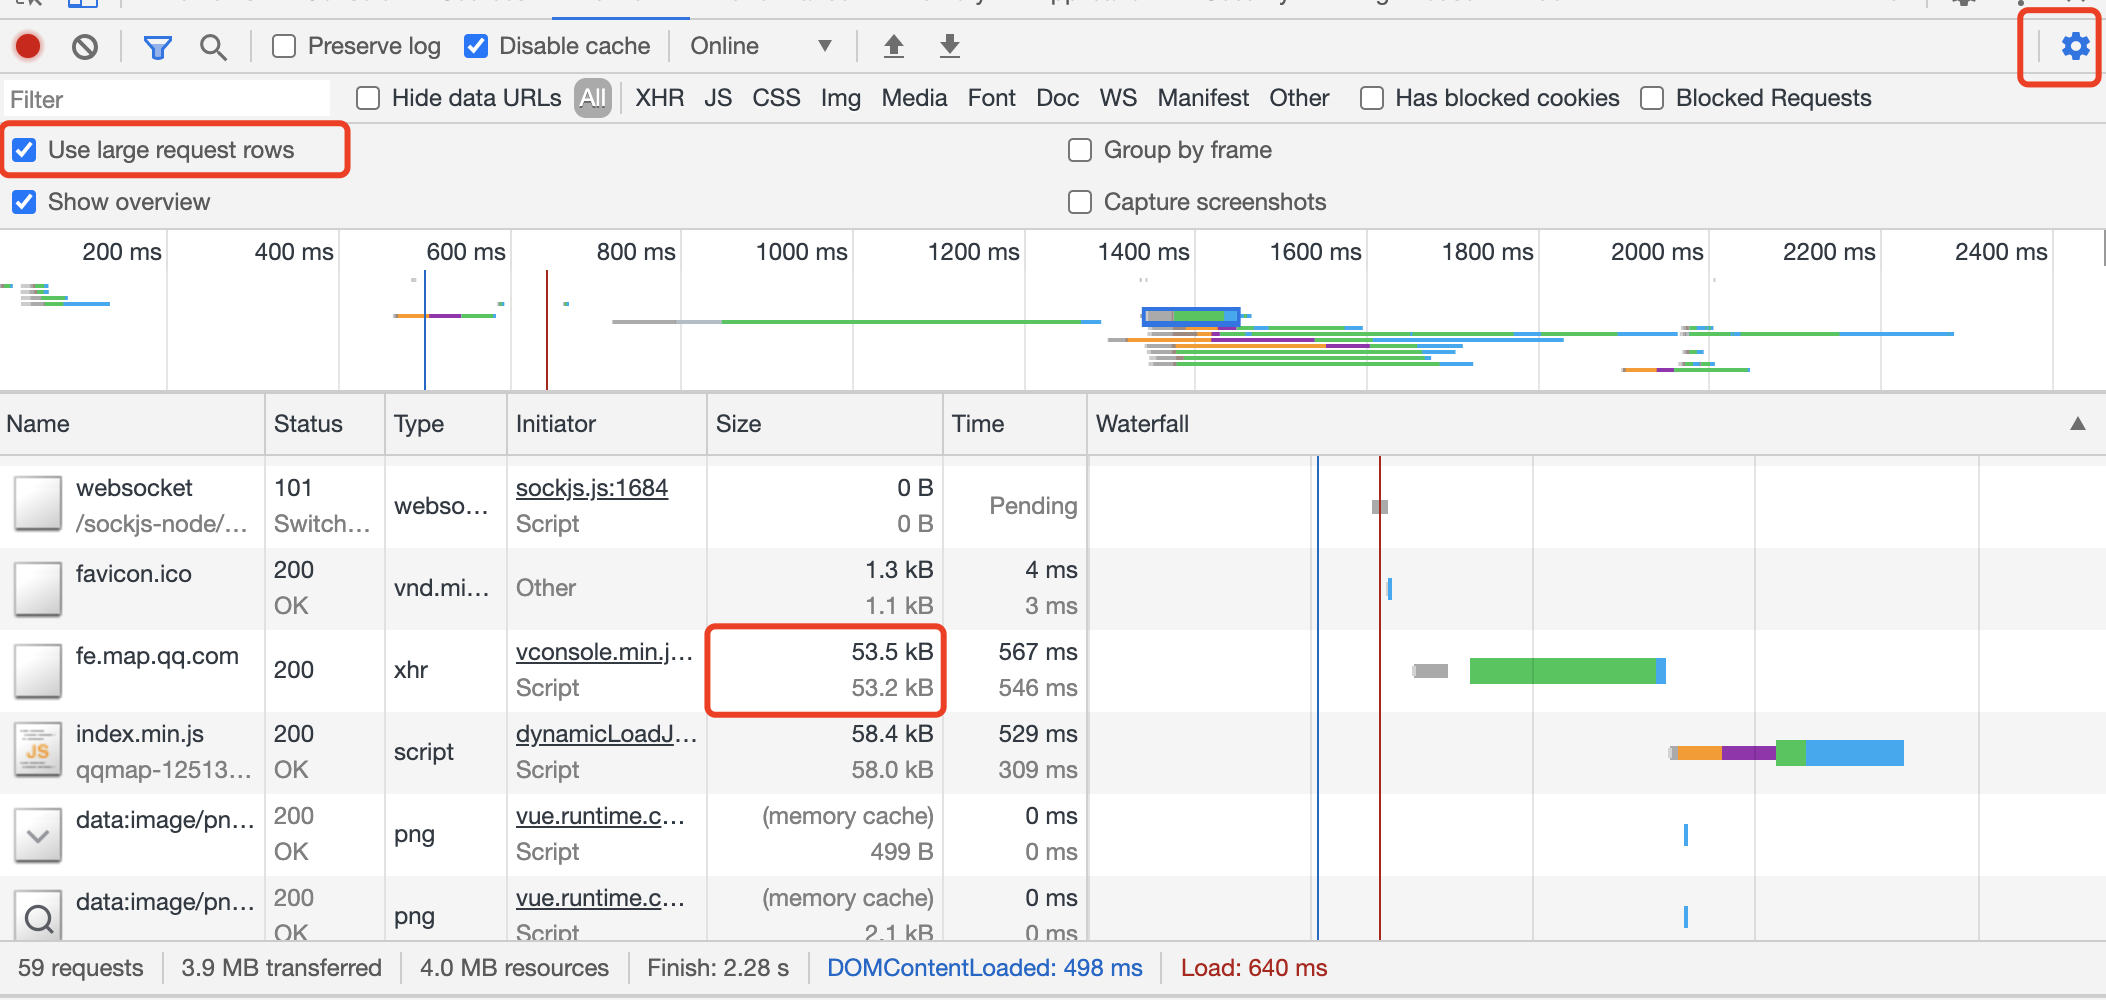
Task: Open the sockjs.js:1684 initiator link
Action: [591, 488]
